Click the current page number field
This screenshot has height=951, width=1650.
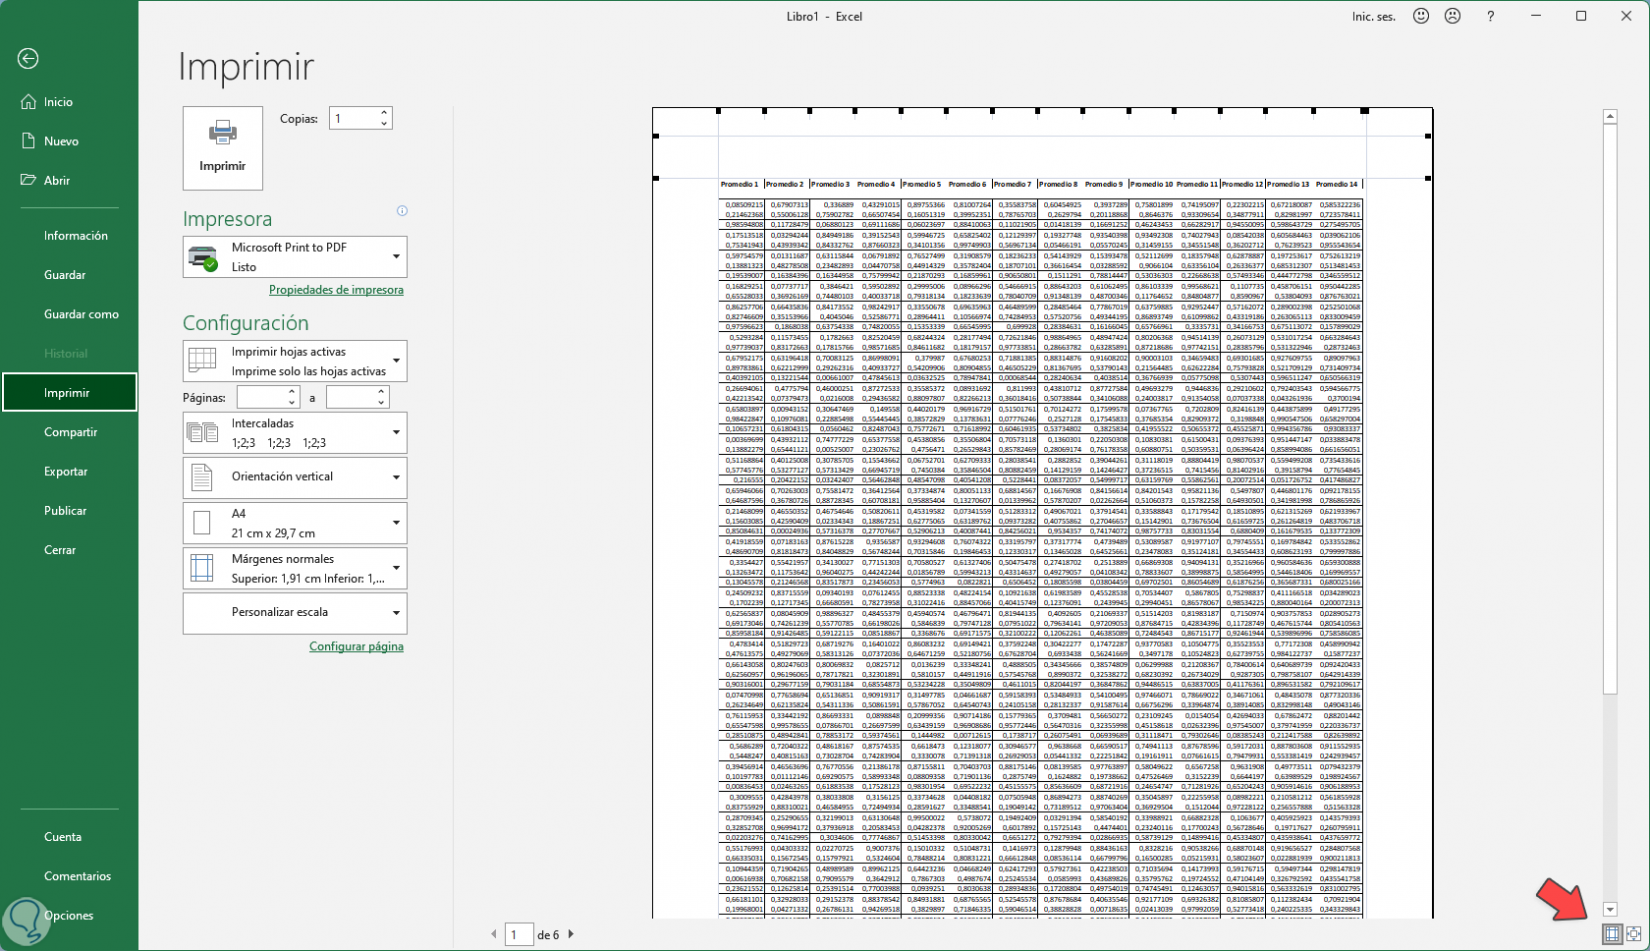pos(517,934)
